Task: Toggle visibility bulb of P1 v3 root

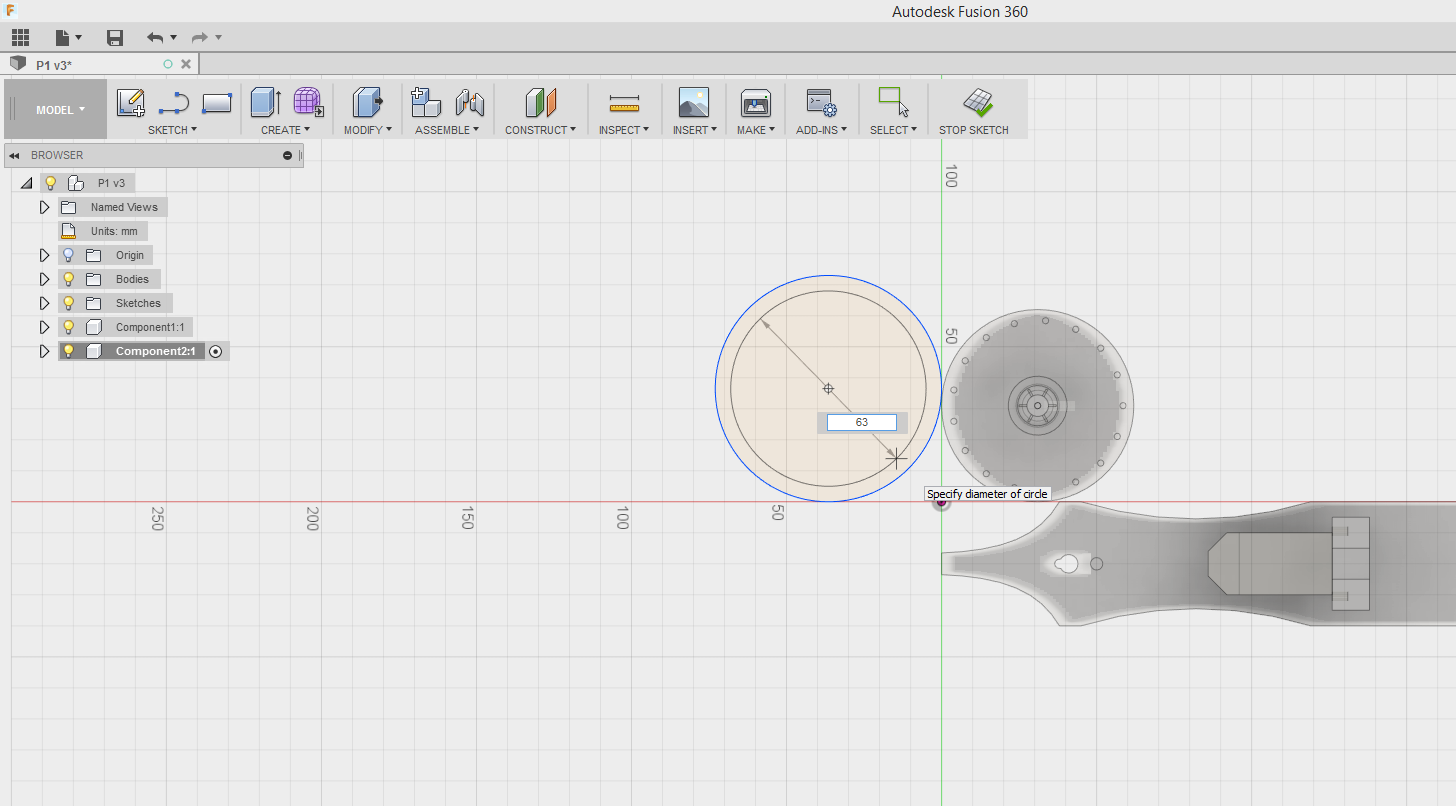Action: point(50,183)
